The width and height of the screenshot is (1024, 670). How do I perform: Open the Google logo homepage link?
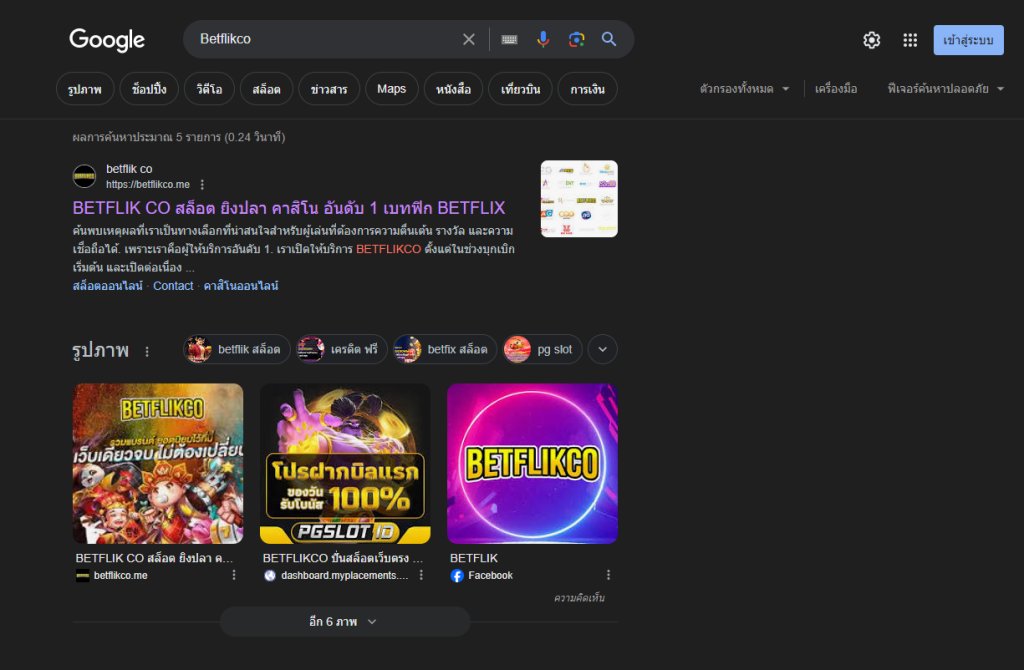pos(107,40)
